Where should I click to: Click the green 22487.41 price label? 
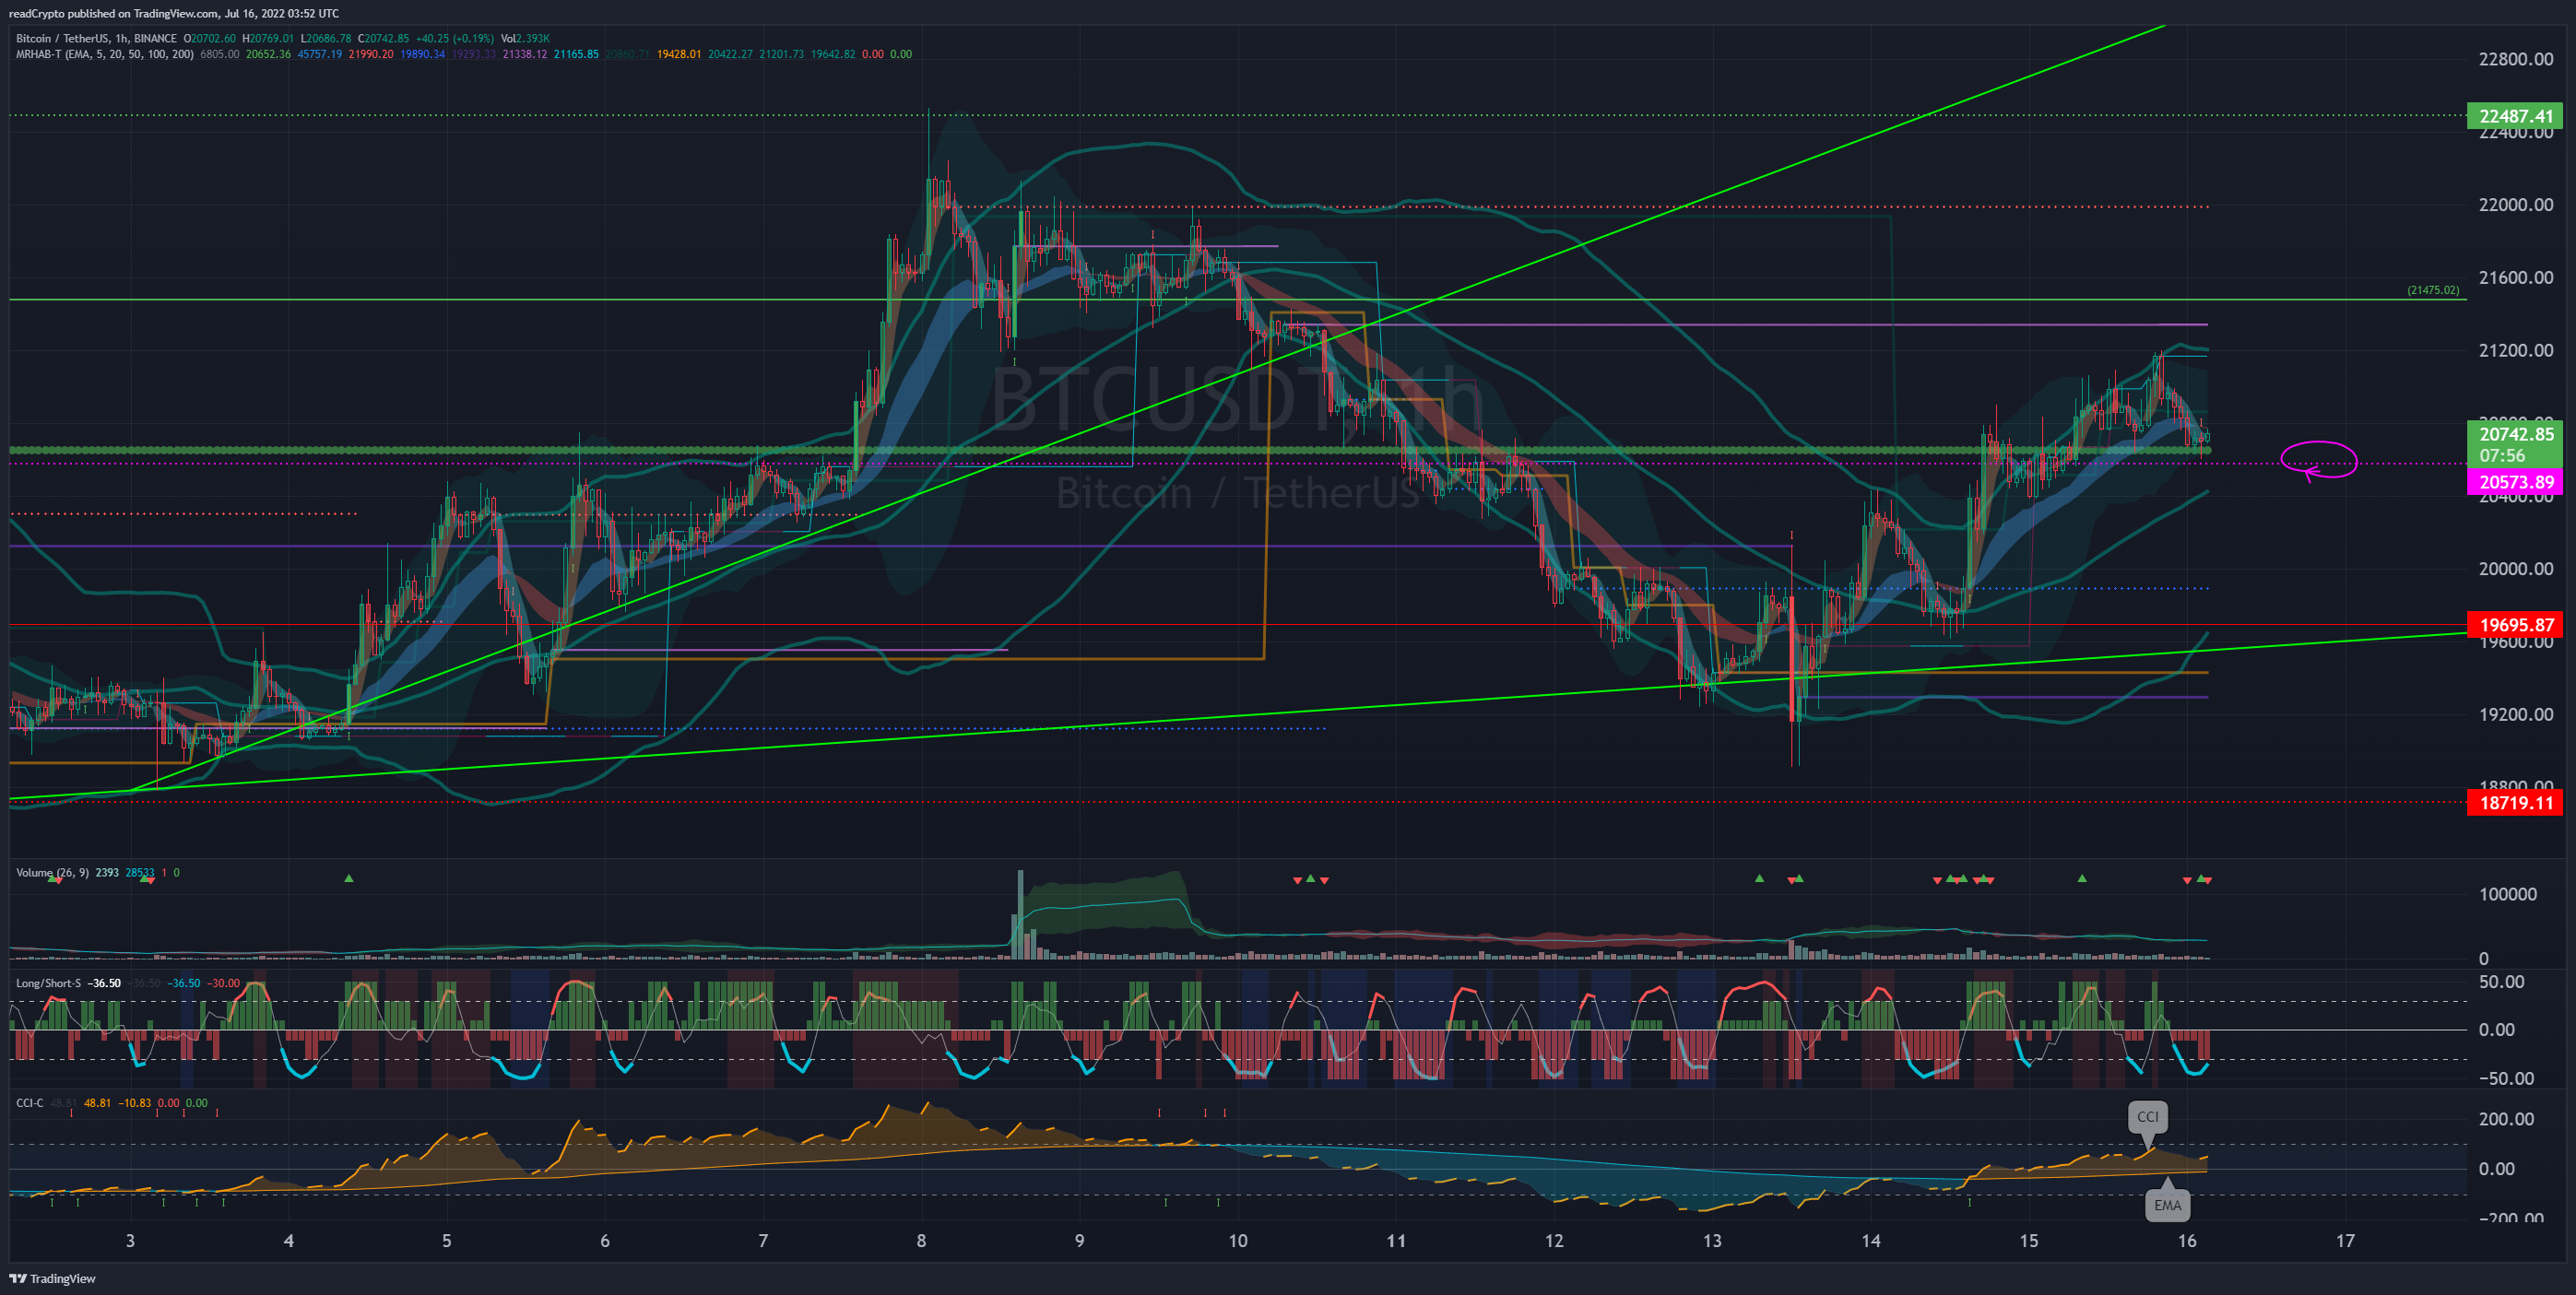tap(2515, 116)
